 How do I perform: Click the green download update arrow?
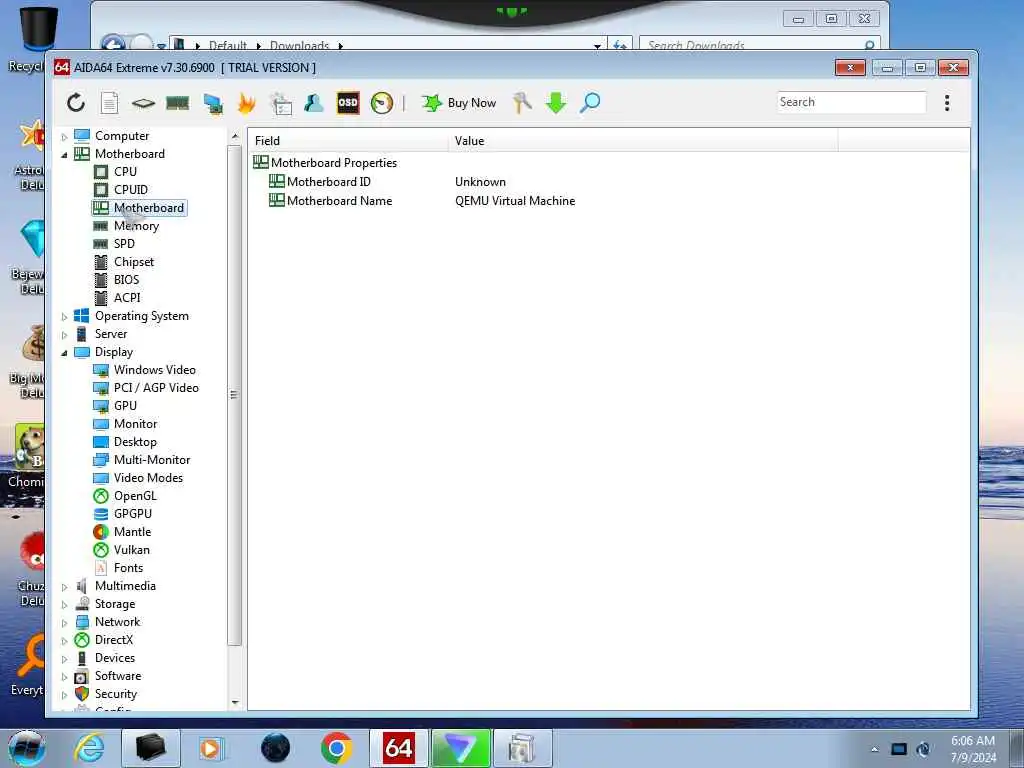click(x=556, y=103)
